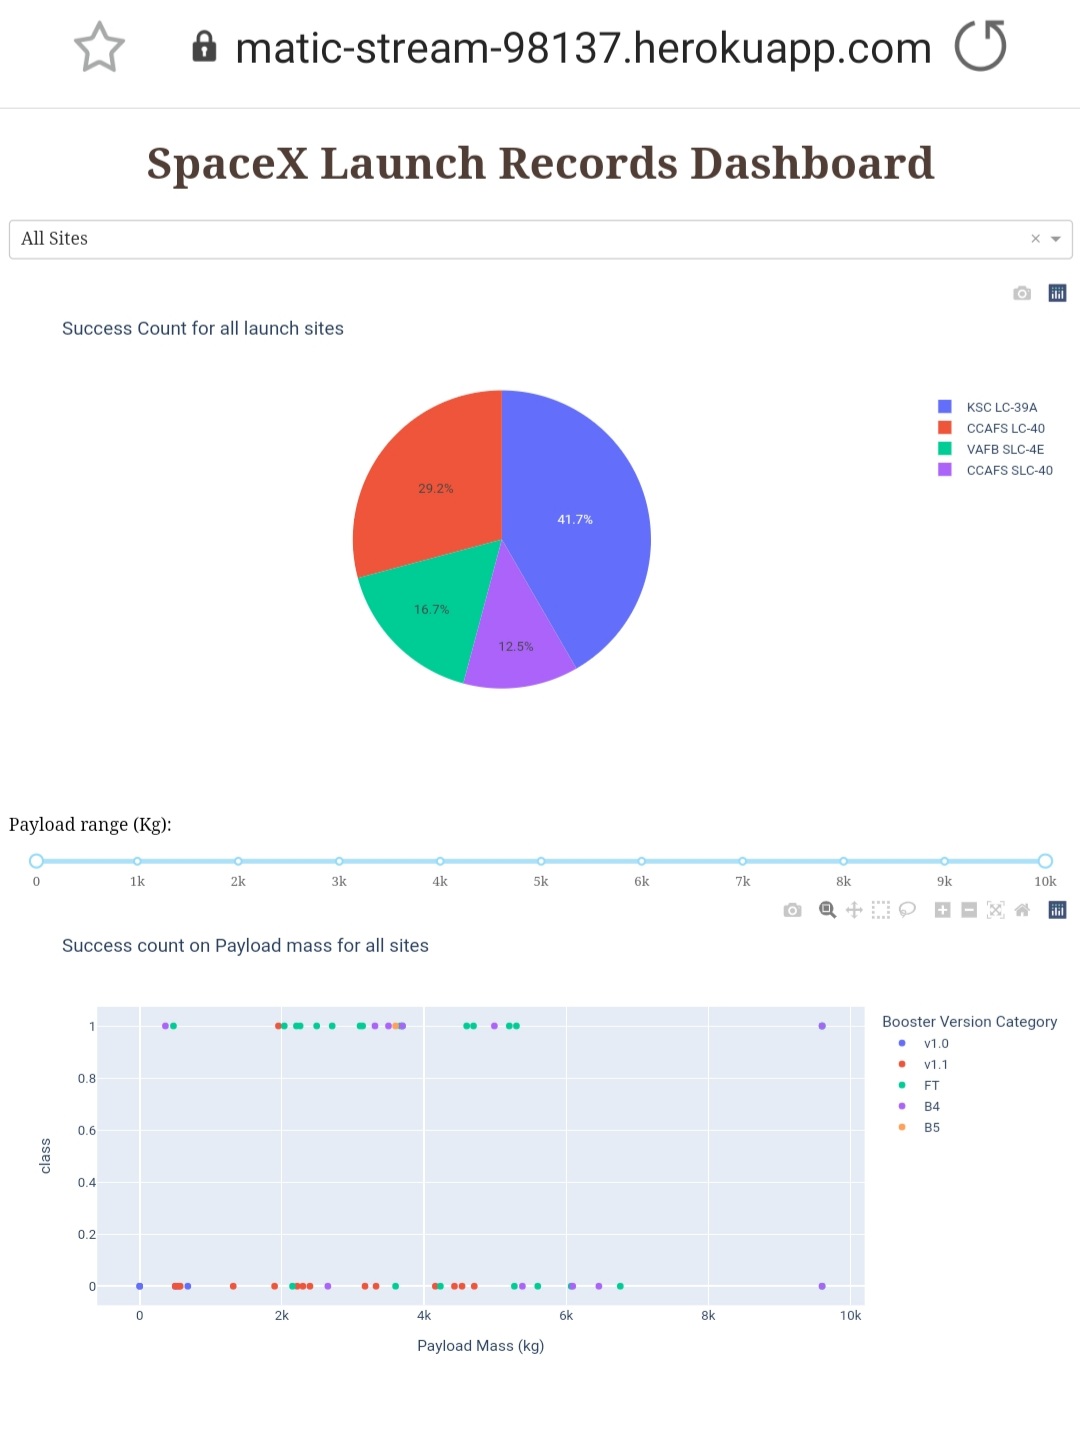This screenshot has height=1439, width=1080.
Task: Set payload slider to 2k mark
Action: pos(238,861)
